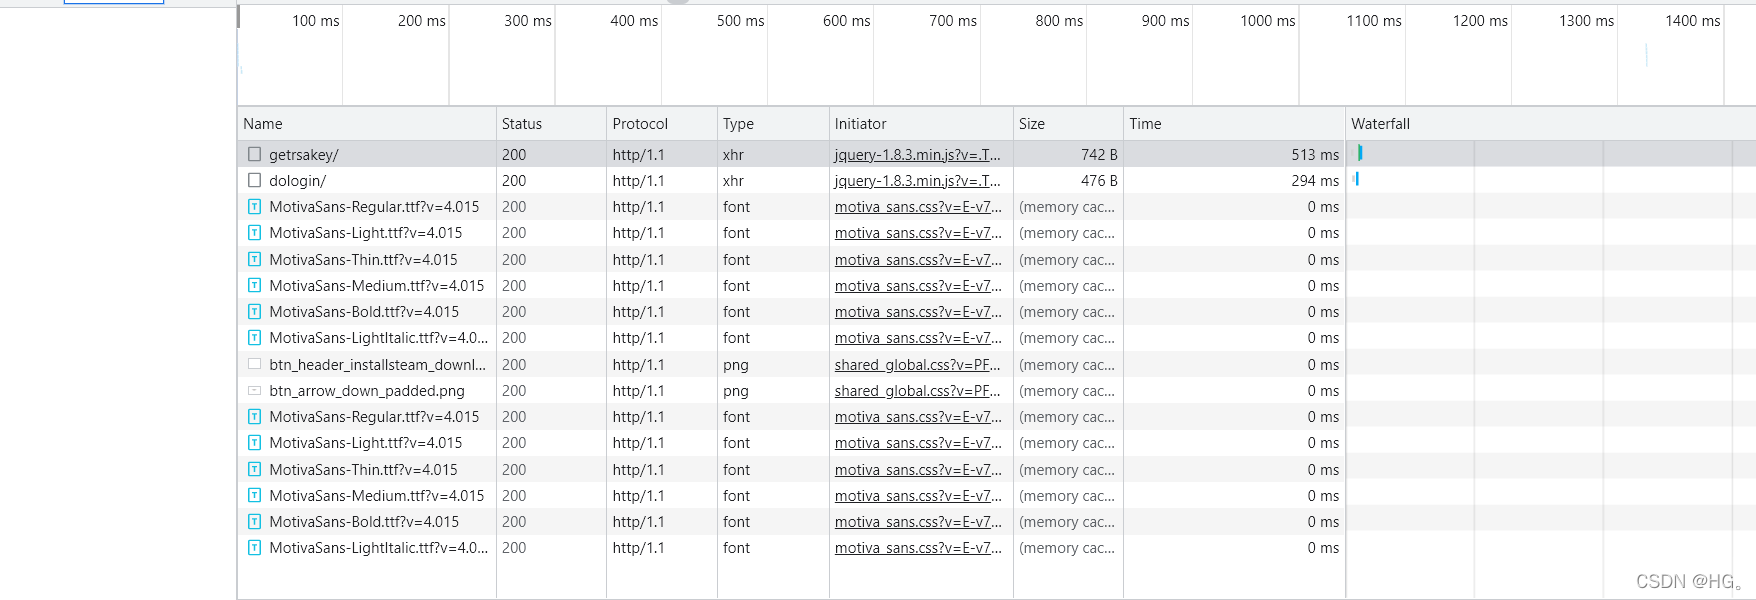Sort requests by the Status column header

click(x=551, y=124)
